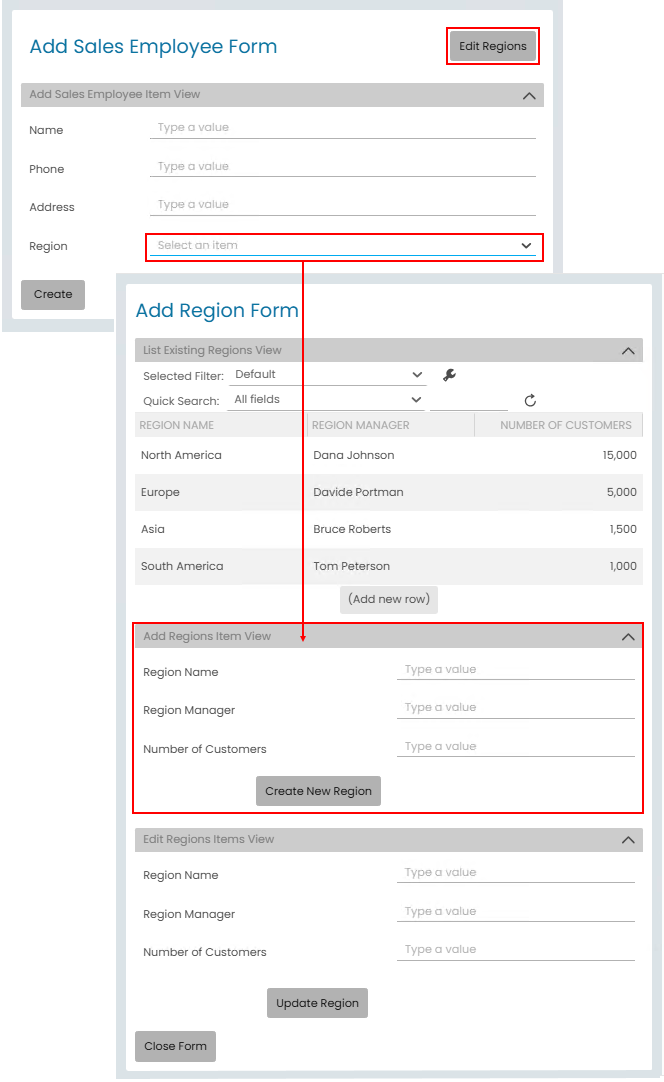Open the Region select dropdown

344,246
